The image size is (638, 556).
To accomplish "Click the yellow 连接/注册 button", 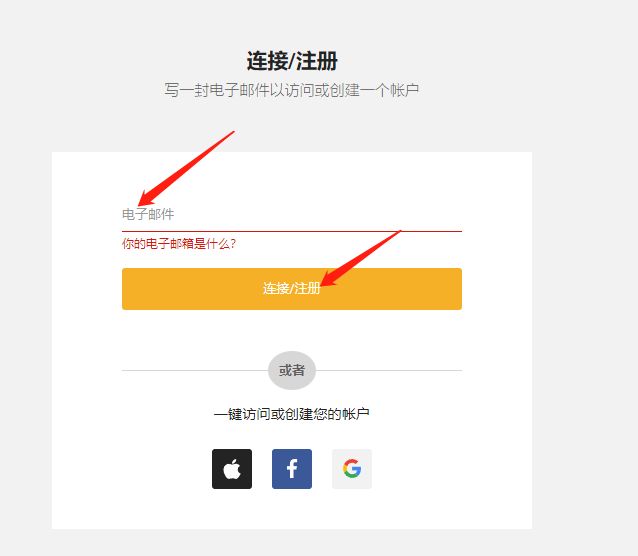I will pos(292,289).
